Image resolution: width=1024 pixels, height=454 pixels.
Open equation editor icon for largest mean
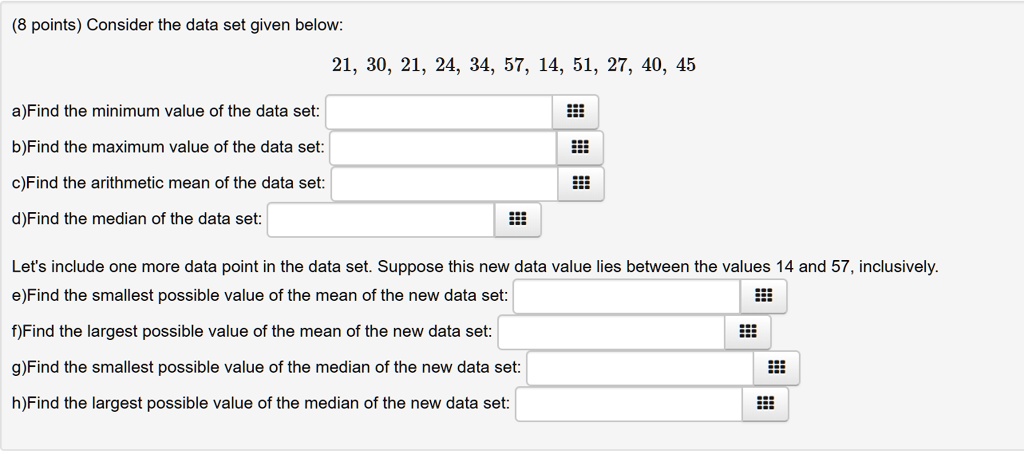(747, 332)
